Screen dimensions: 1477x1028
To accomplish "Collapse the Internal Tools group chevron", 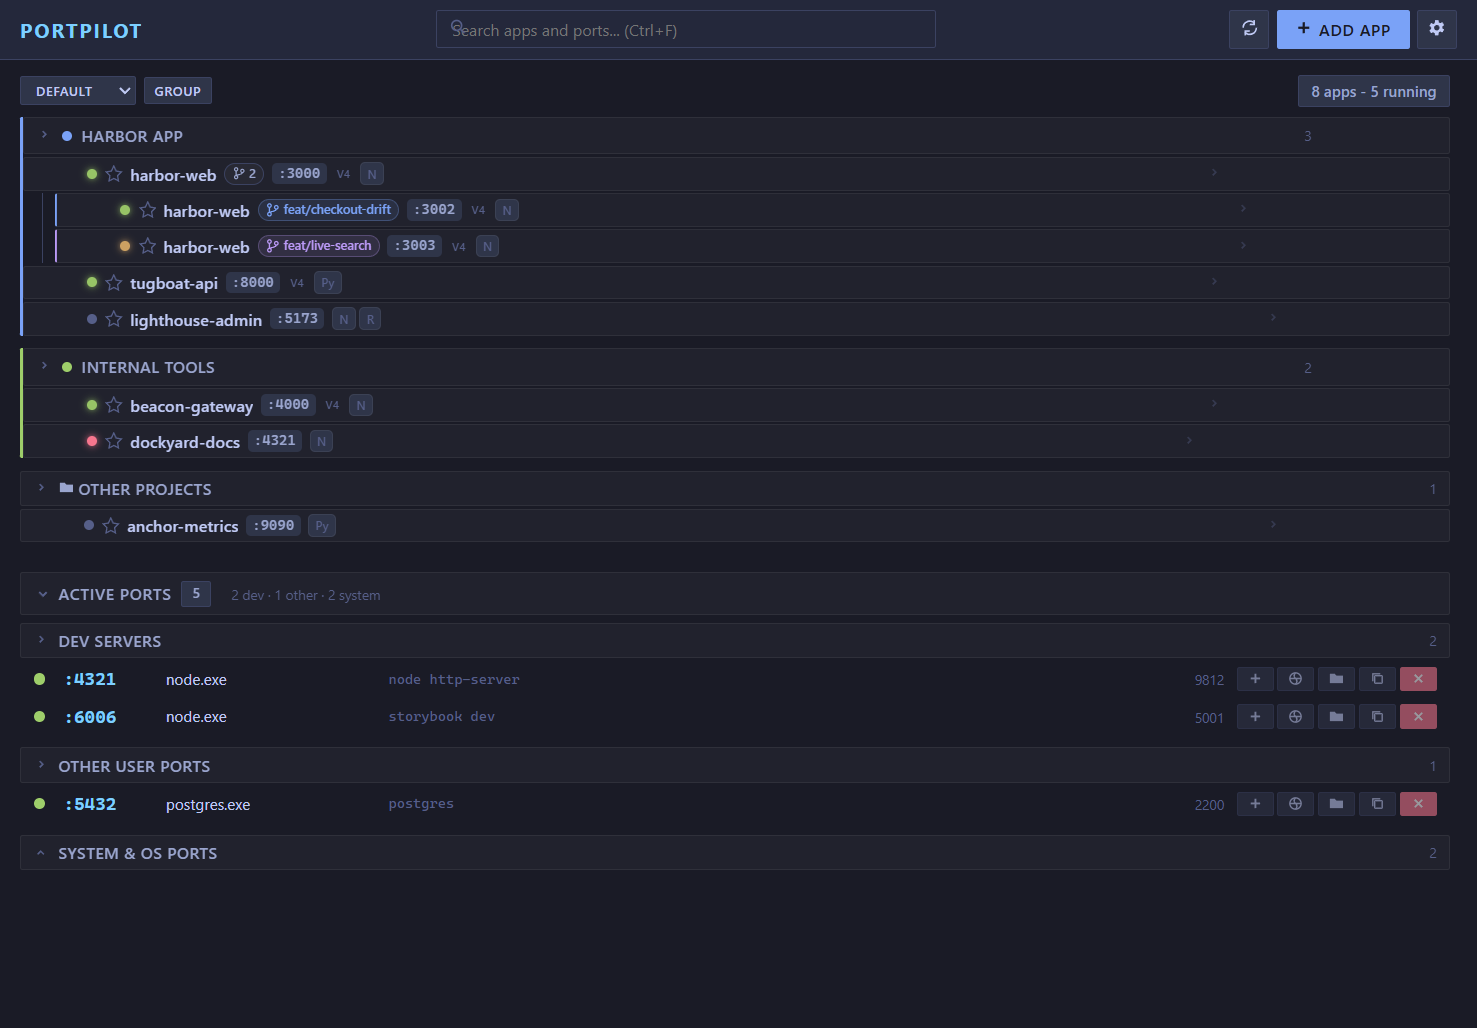I will pyautogui.click(x=44, y=366).
